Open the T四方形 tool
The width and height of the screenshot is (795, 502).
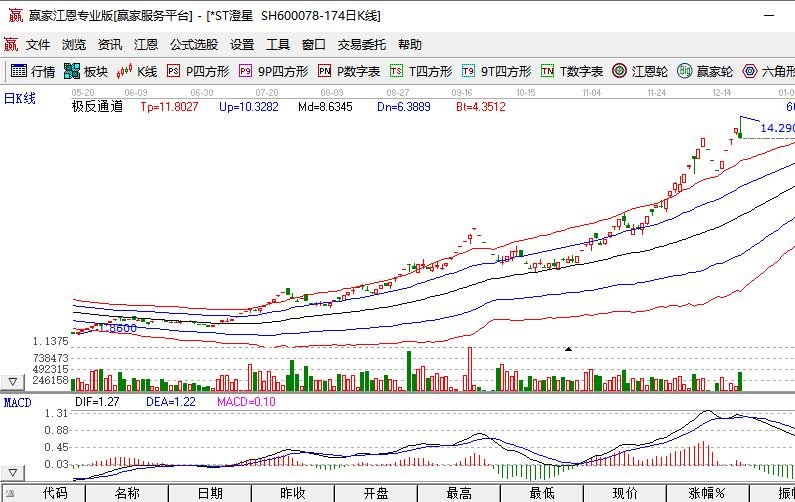coord(421,71)
